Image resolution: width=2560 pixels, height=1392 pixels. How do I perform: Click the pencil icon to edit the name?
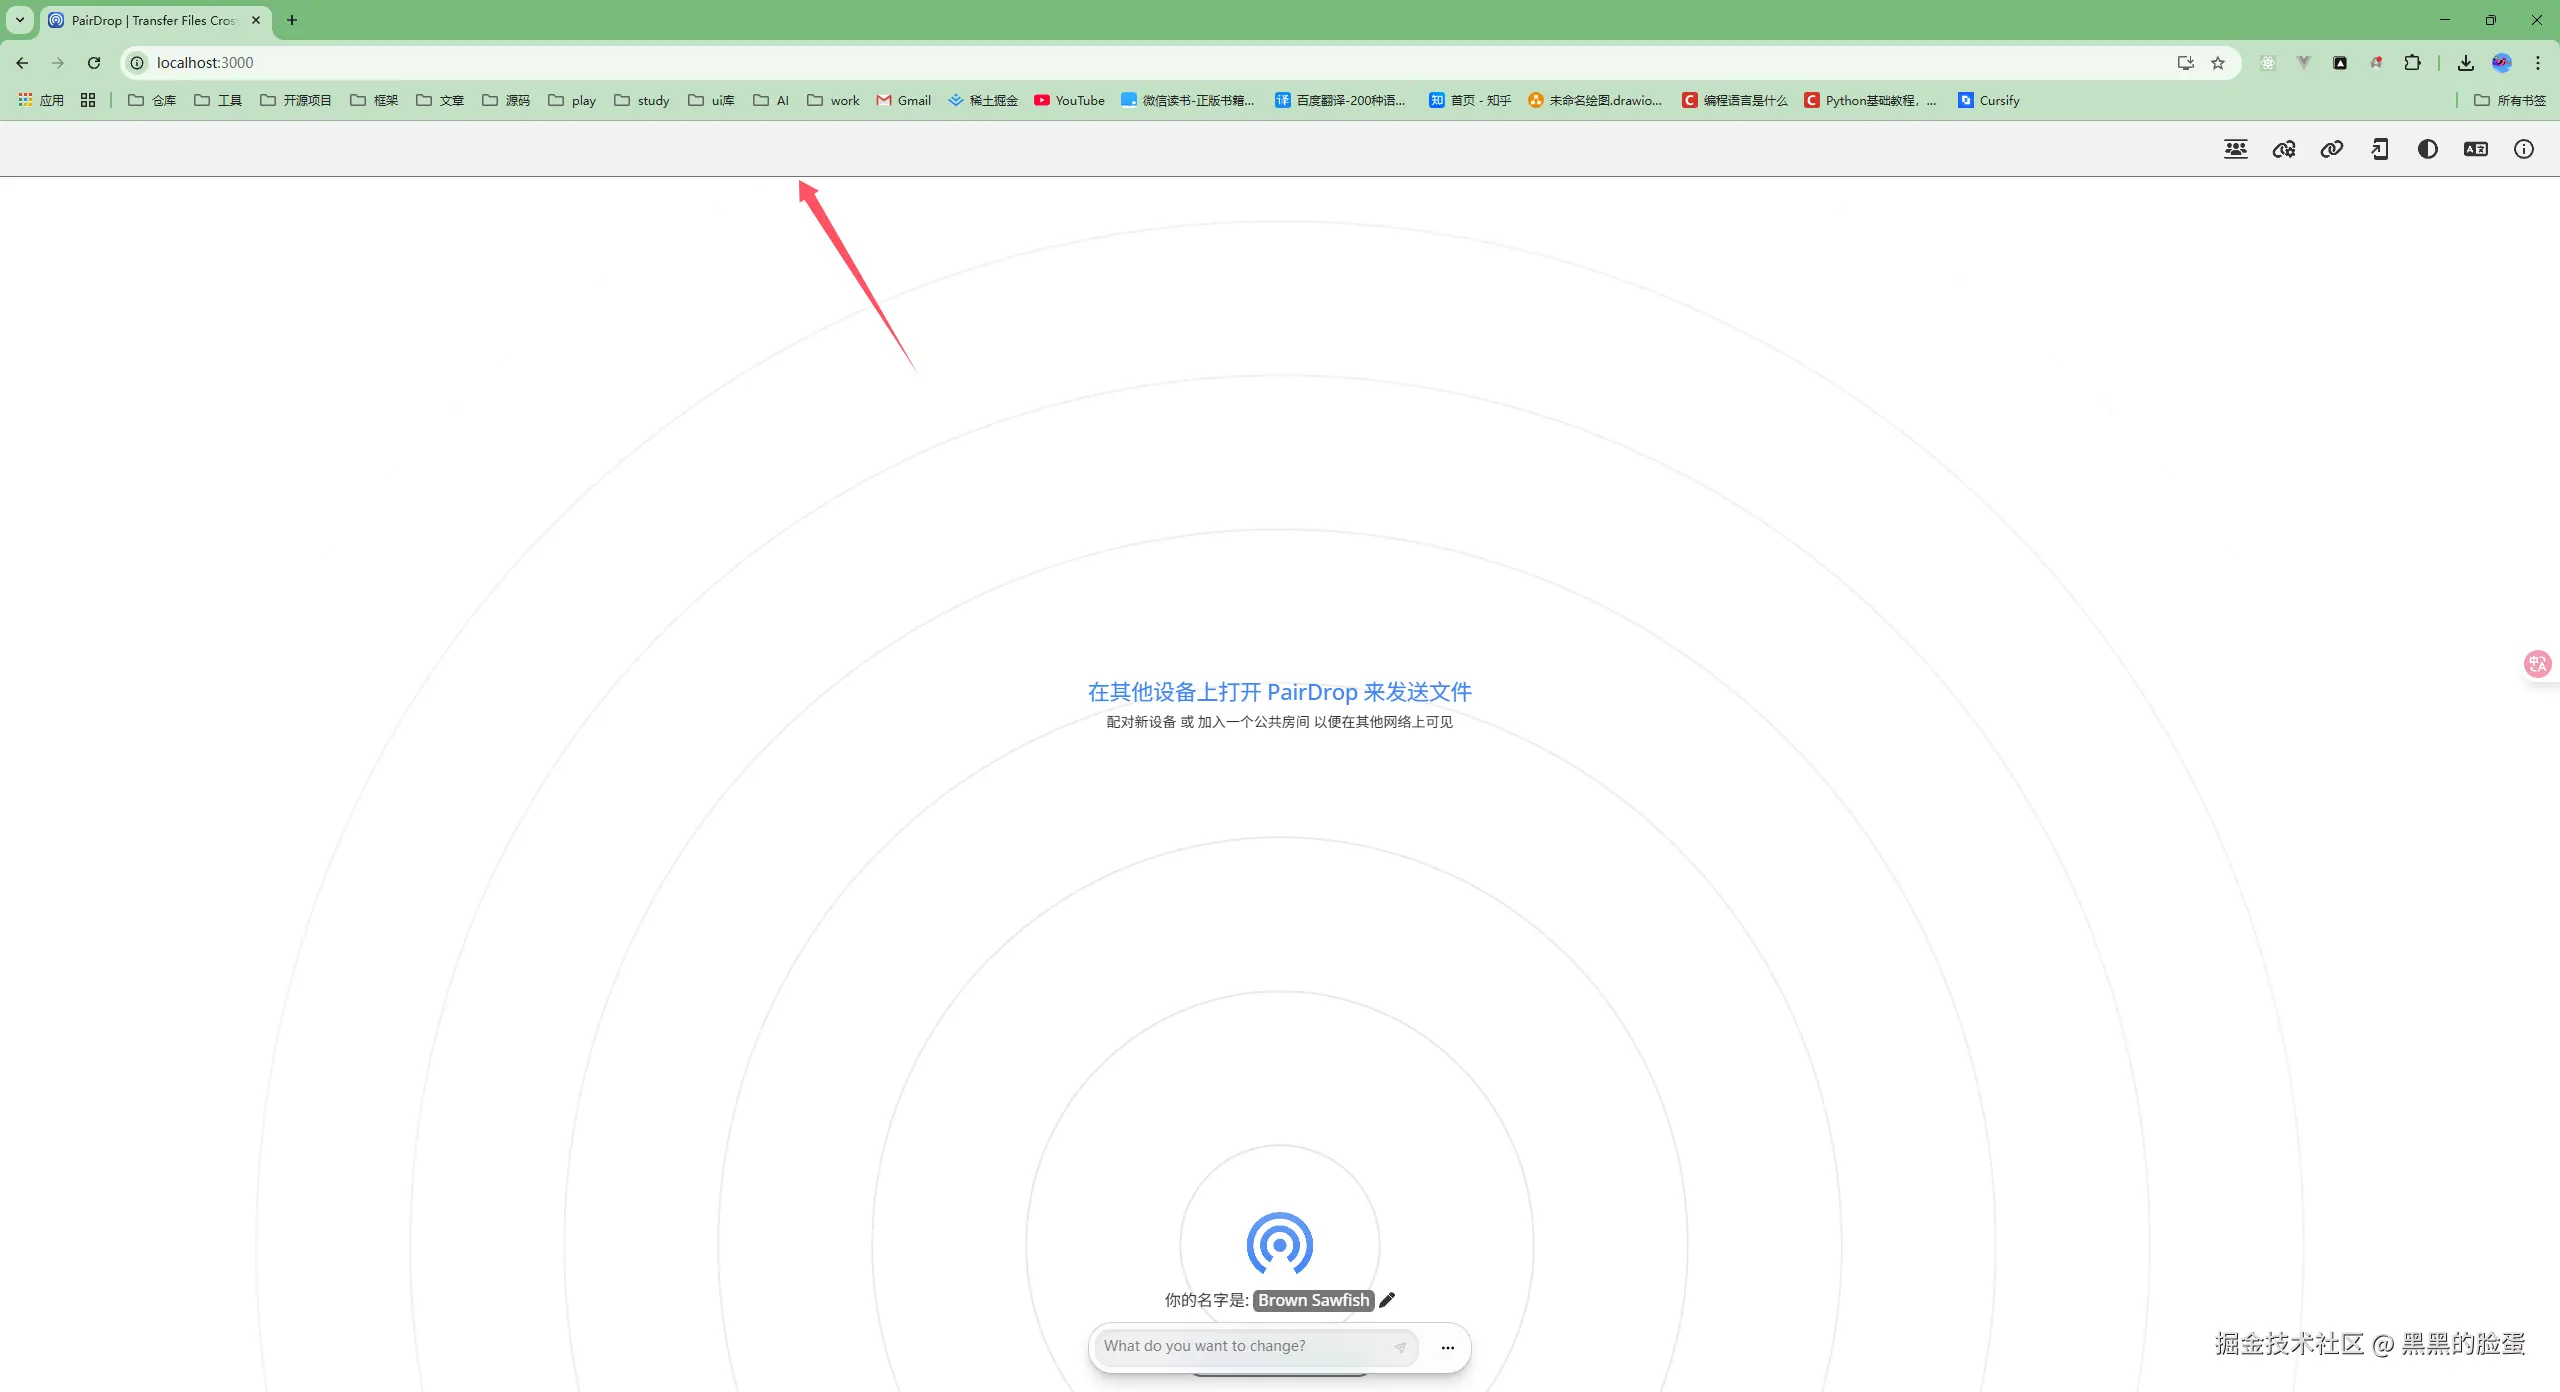[x=1387, y=1299]
